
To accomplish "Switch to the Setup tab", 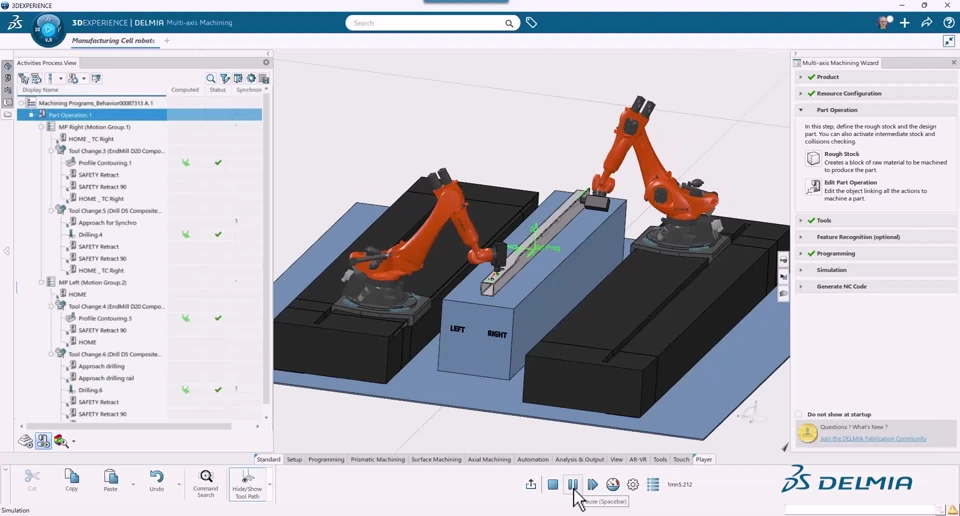I will [294, 459].
